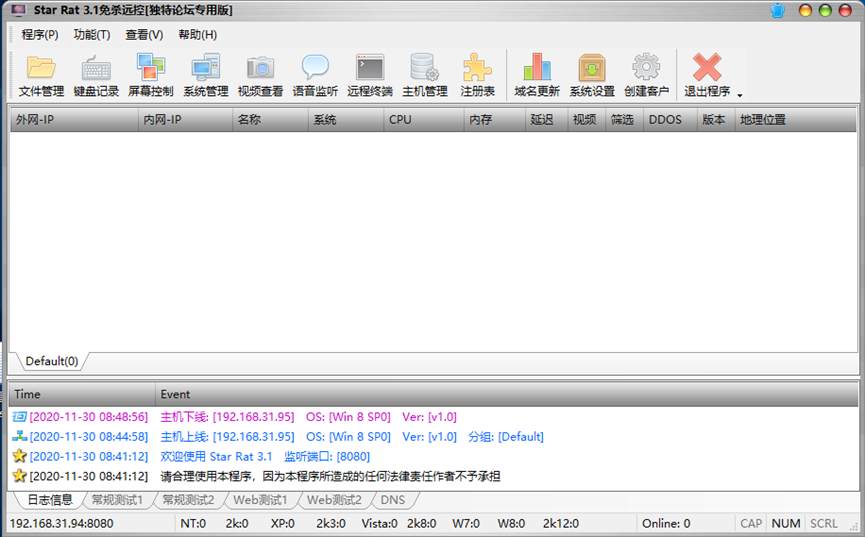Screen dimensions: 865x537
Task: Click green maximize button in title bar
Action: 825,10
